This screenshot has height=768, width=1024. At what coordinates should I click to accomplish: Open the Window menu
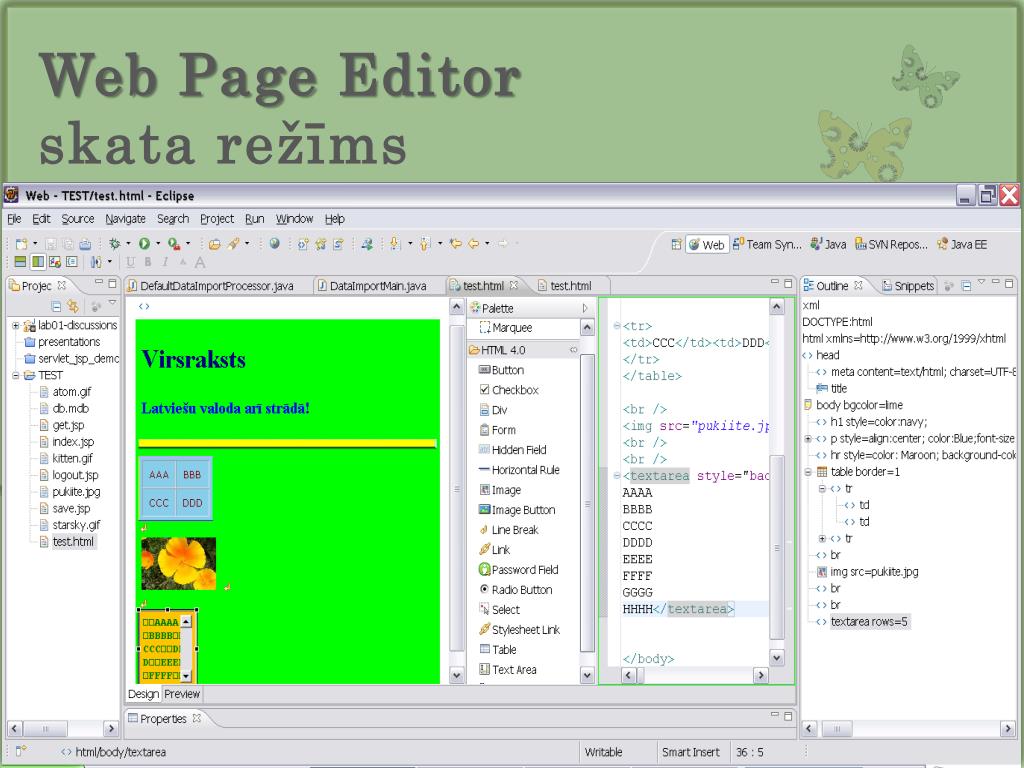[294, 219]
